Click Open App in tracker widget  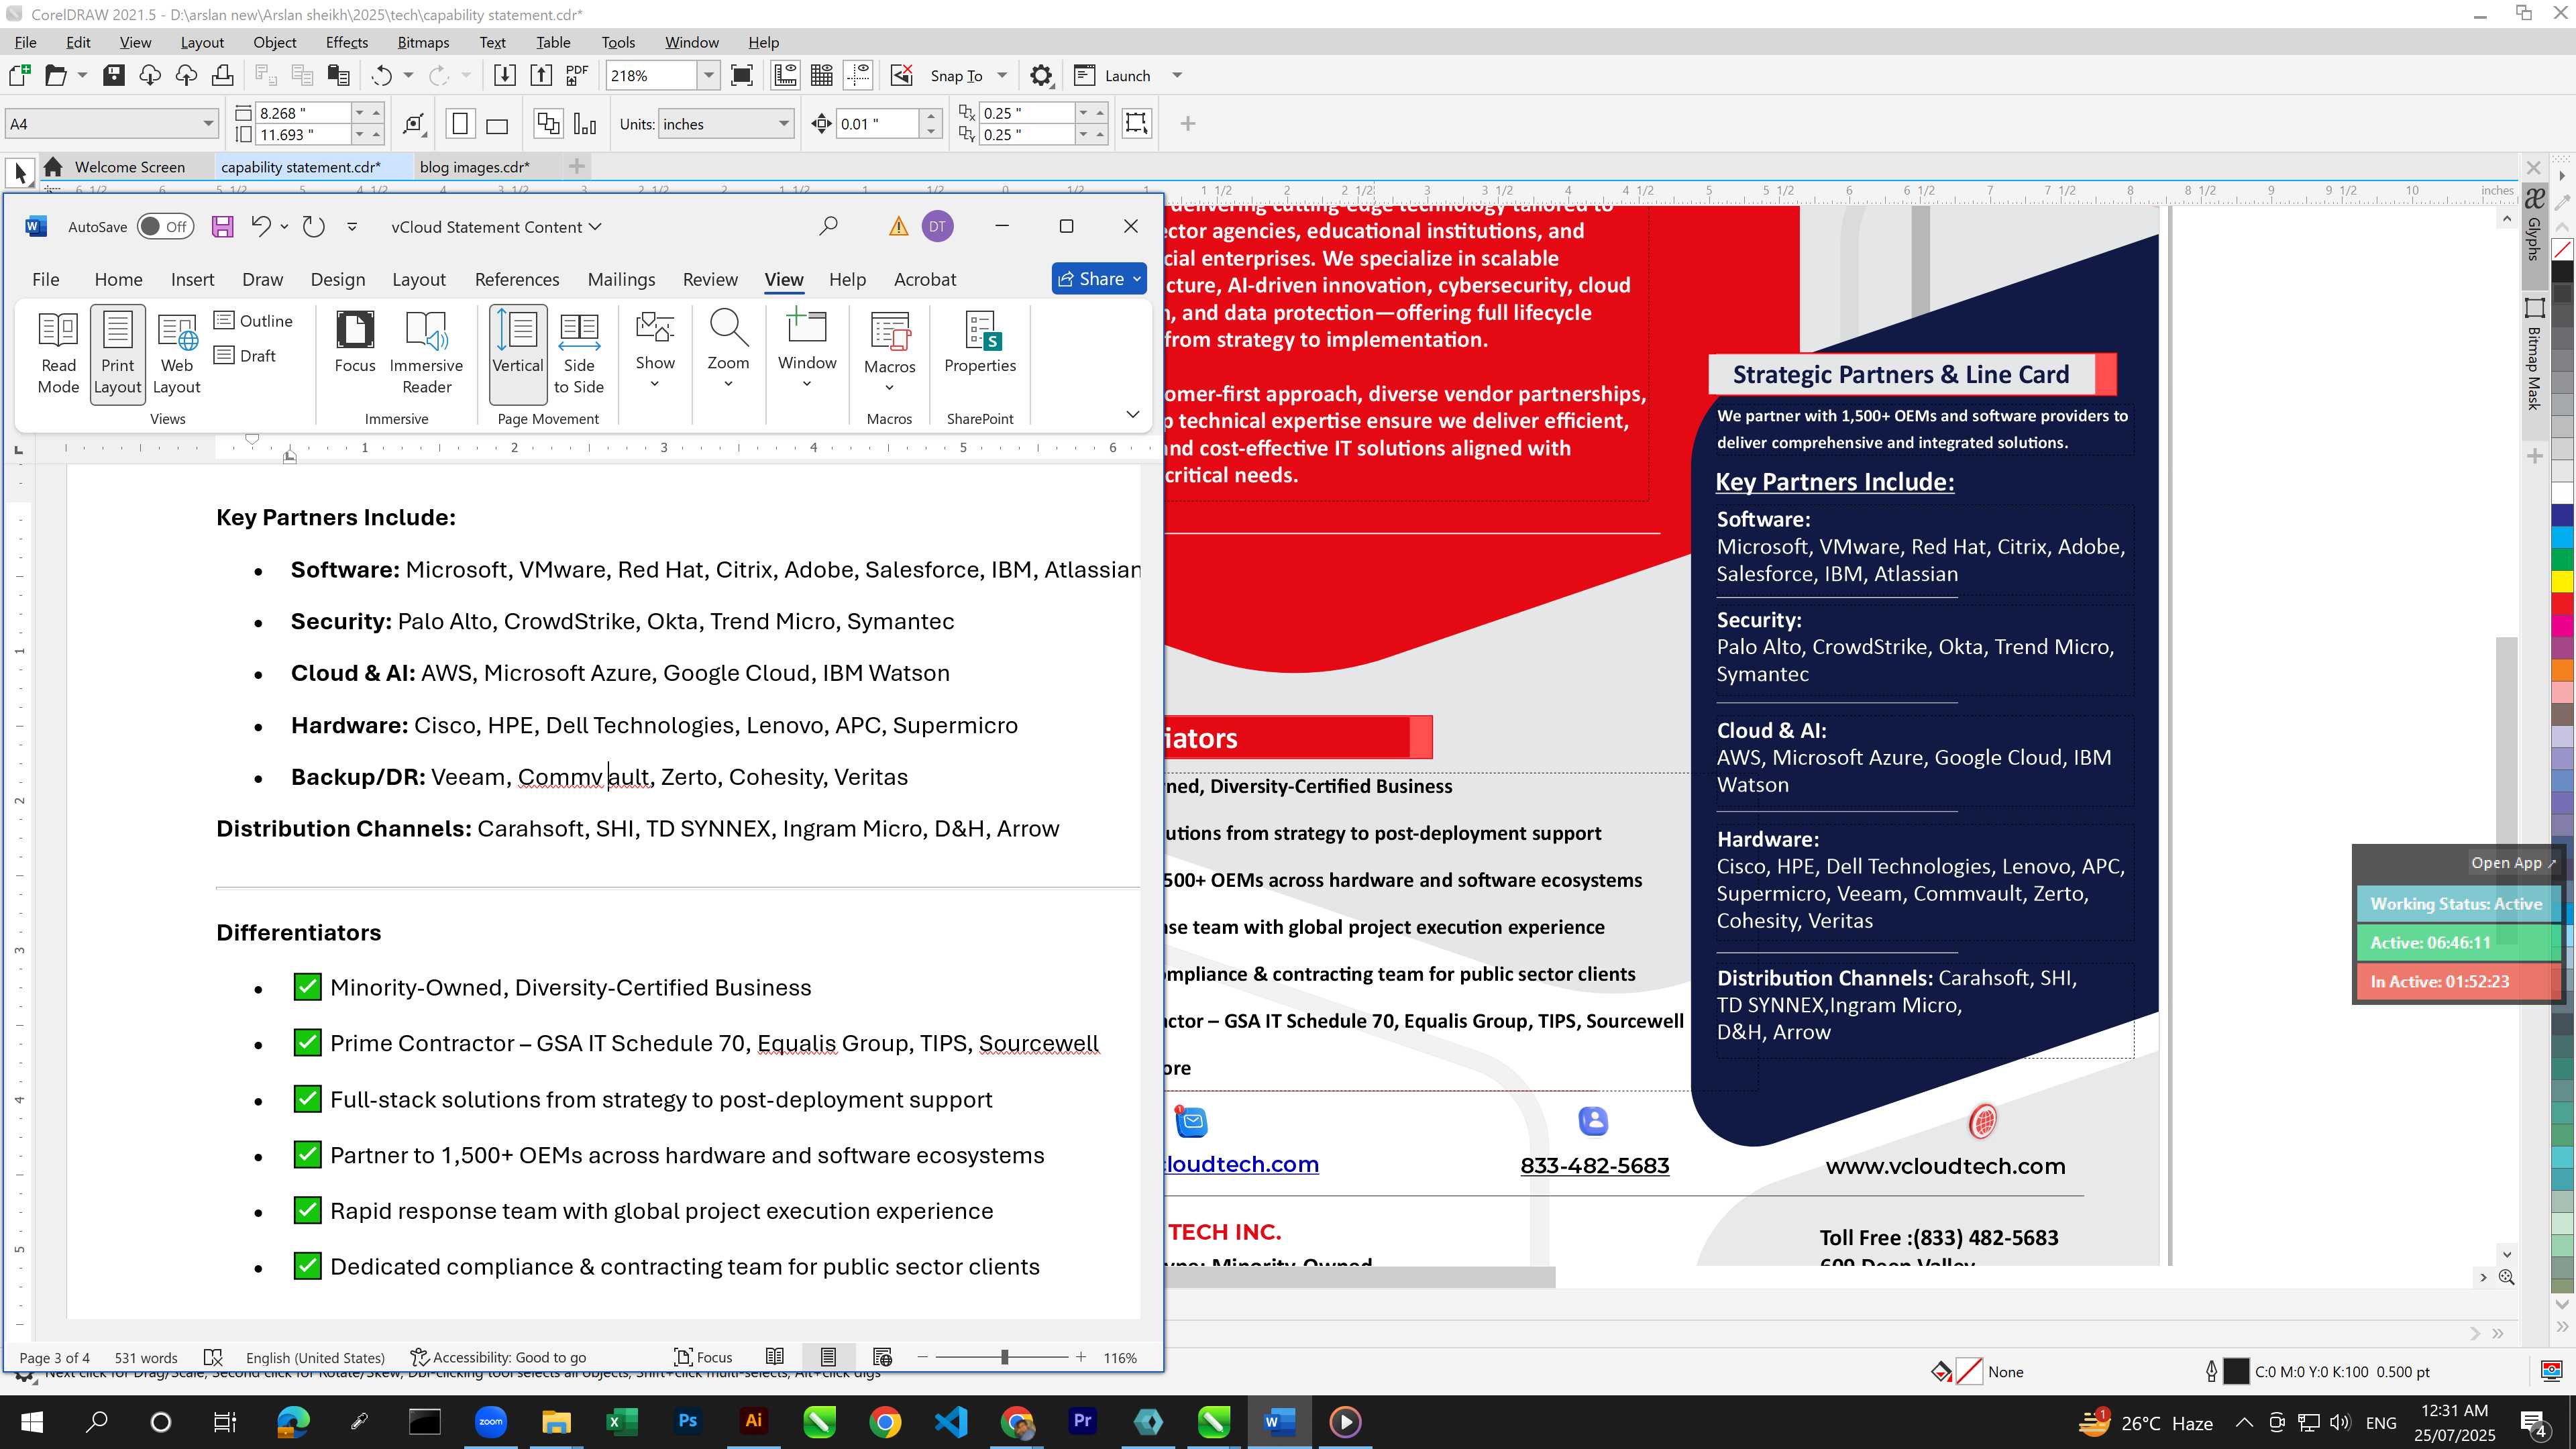2512,863
